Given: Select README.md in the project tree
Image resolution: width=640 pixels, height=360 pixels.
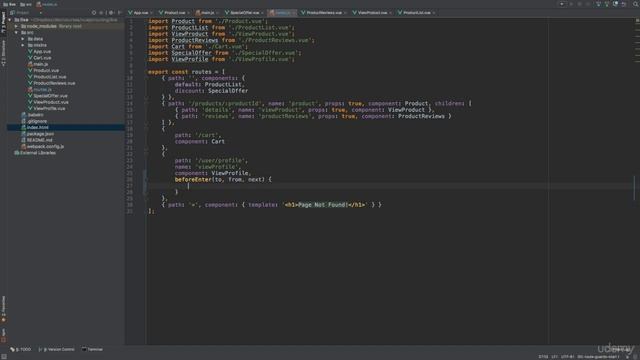Looking at the screenshot, I should [37, 140].
